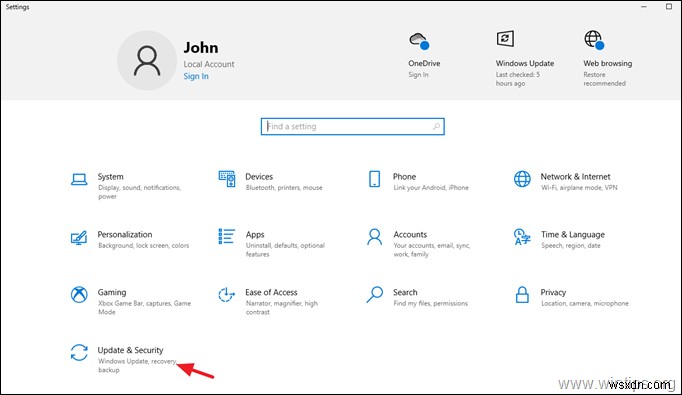682x395 pixels.
Task: Select the Accounts person icon
Action: [x=374, y=237]
